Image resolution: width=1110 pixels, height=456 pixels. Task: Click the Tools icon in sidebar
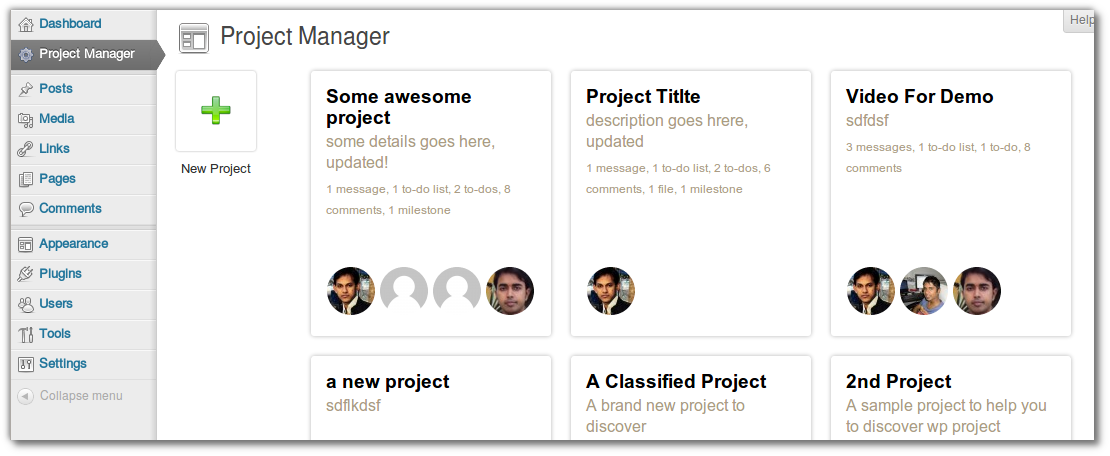click(x=26, y=334)
